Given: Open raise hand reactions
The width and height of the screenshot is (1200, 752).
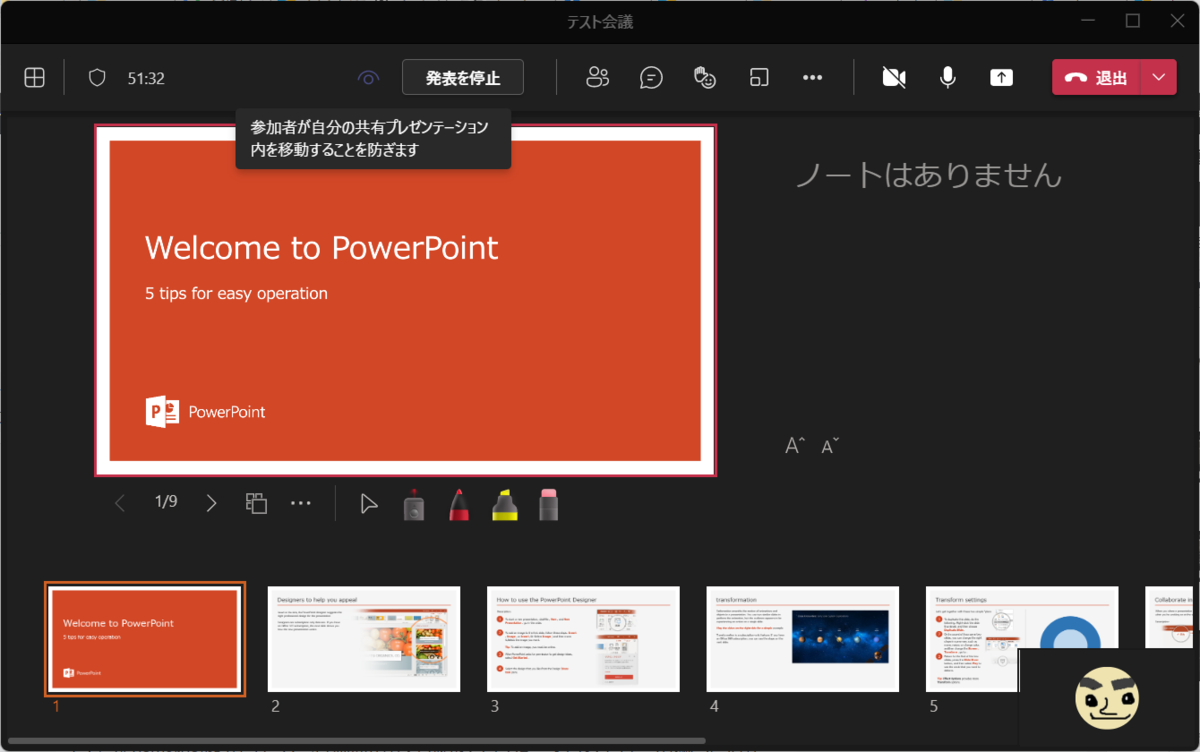Looking at the screenshot, I should 705,78.
